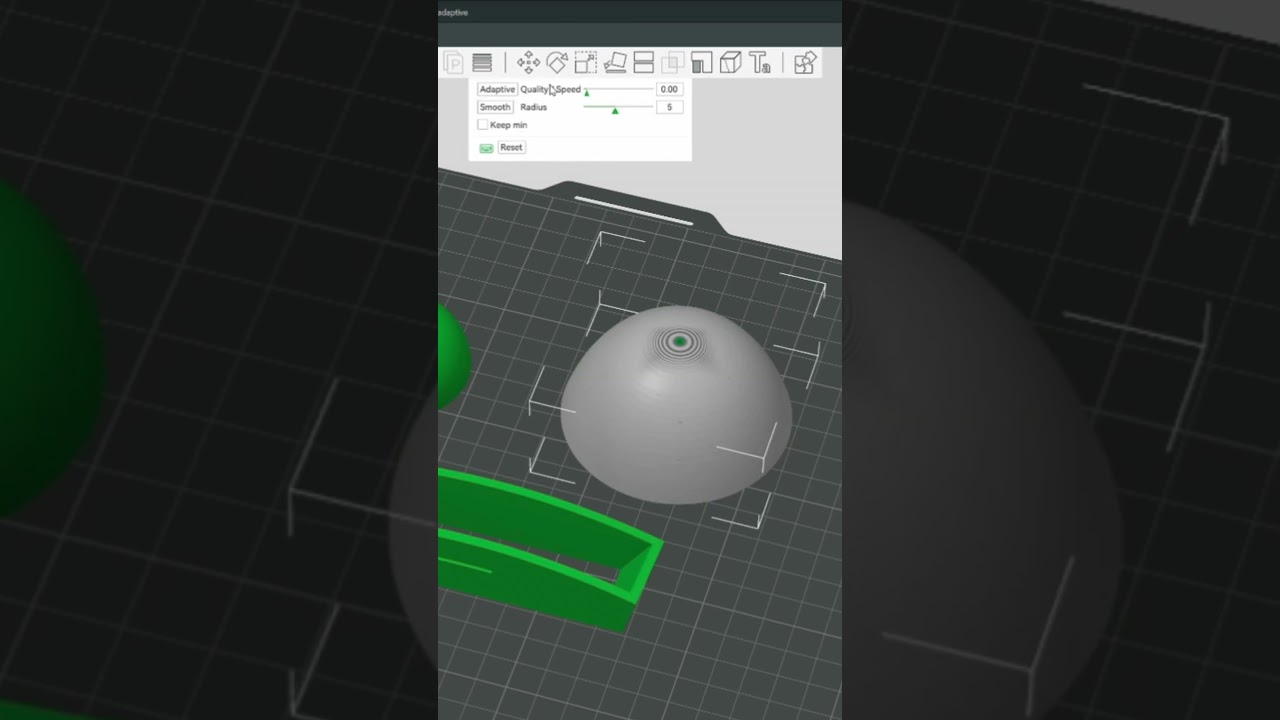Click the Smooth button
The width and height of the screenshot is (1280, 720).
(x=495, y=107)
